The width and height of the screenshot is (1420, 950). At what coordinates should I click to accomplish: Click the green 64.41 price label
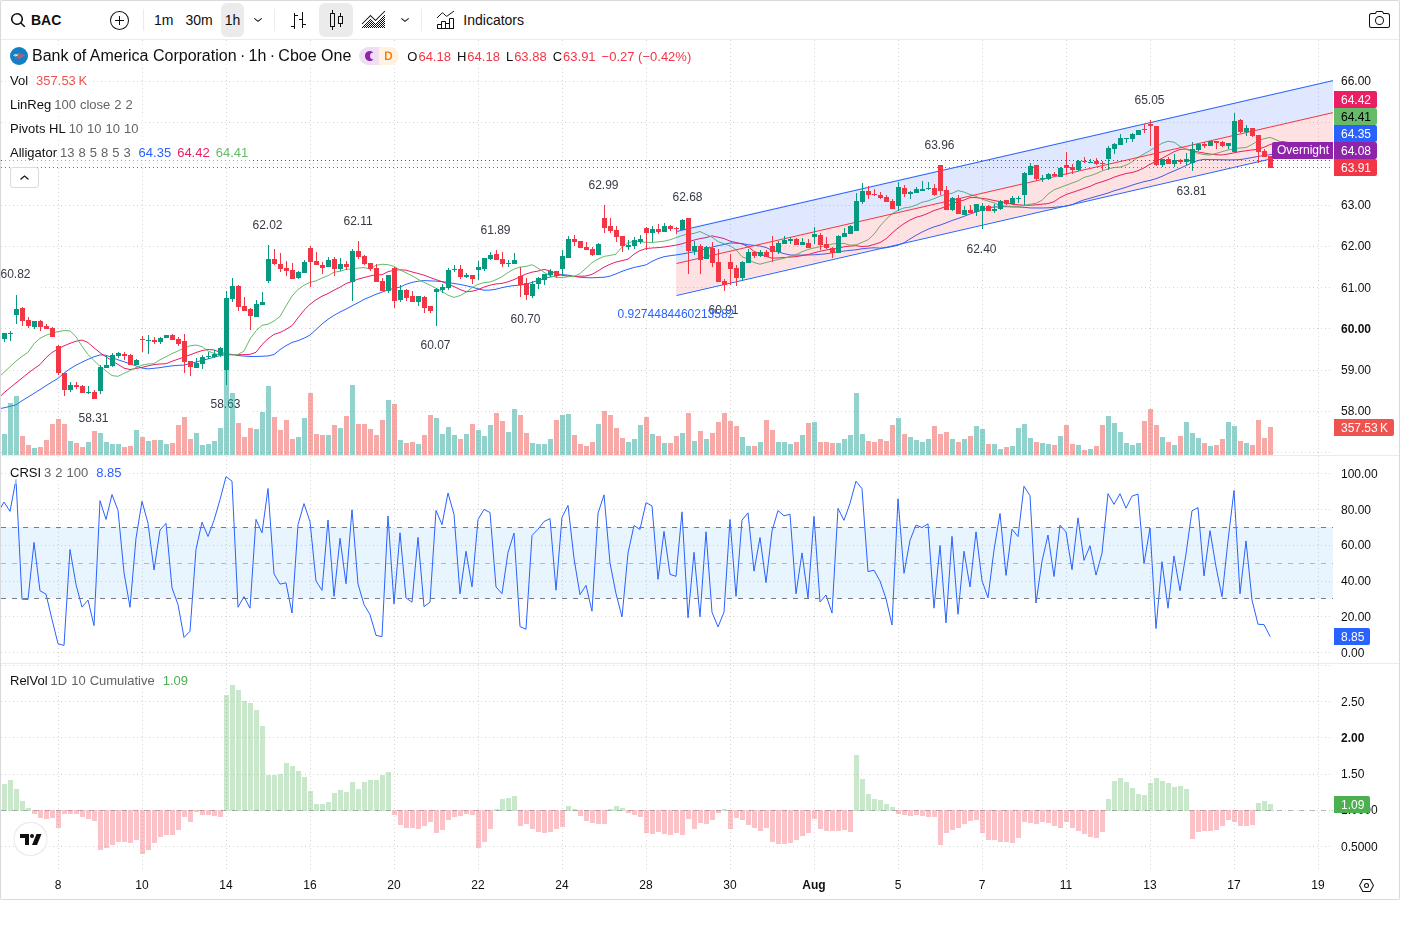1356,117
